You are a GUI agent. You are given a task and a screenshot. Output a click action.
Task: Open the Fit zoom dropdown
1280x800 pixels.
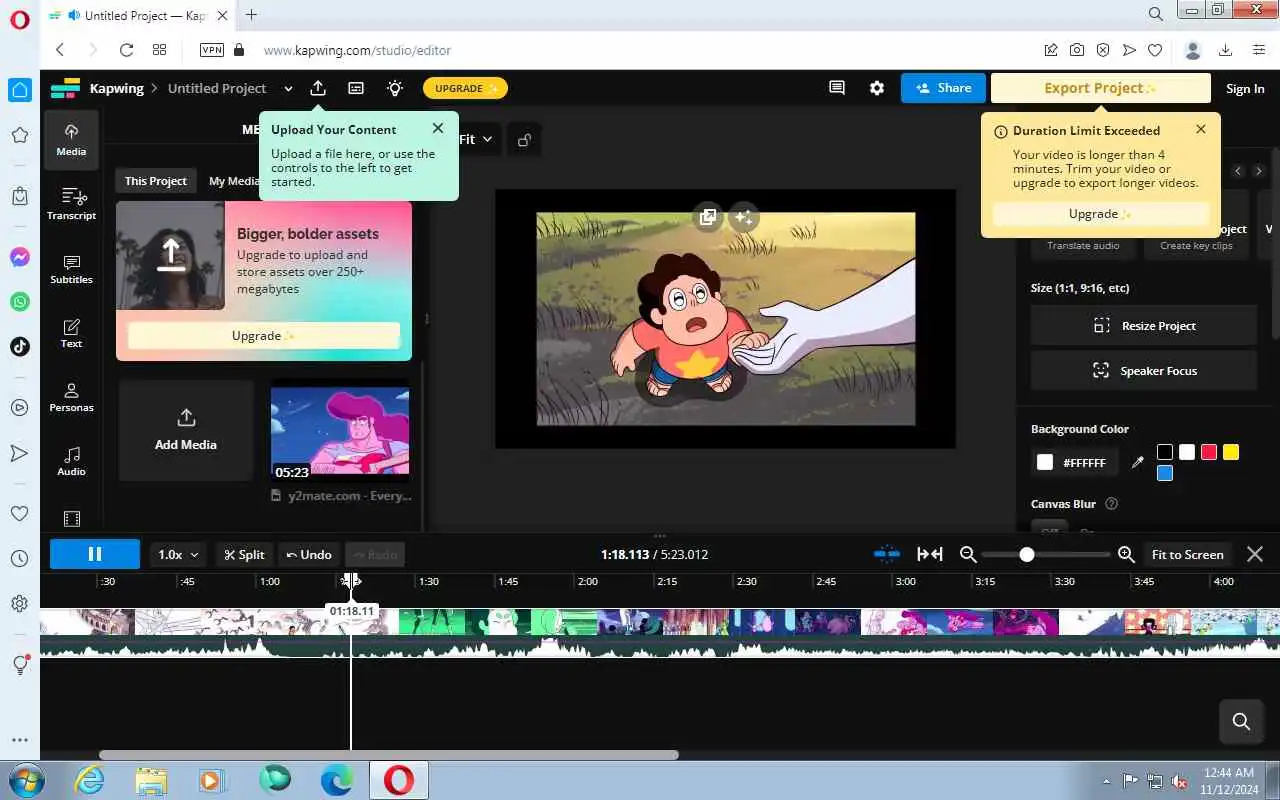point(476,140)
